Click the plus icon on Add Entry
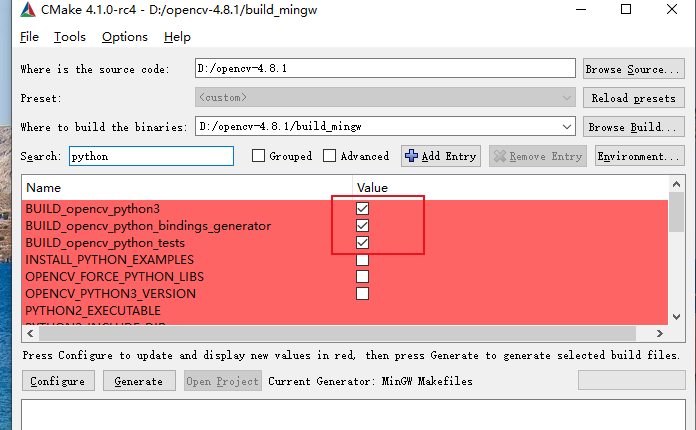 click(x=411, y=156)
